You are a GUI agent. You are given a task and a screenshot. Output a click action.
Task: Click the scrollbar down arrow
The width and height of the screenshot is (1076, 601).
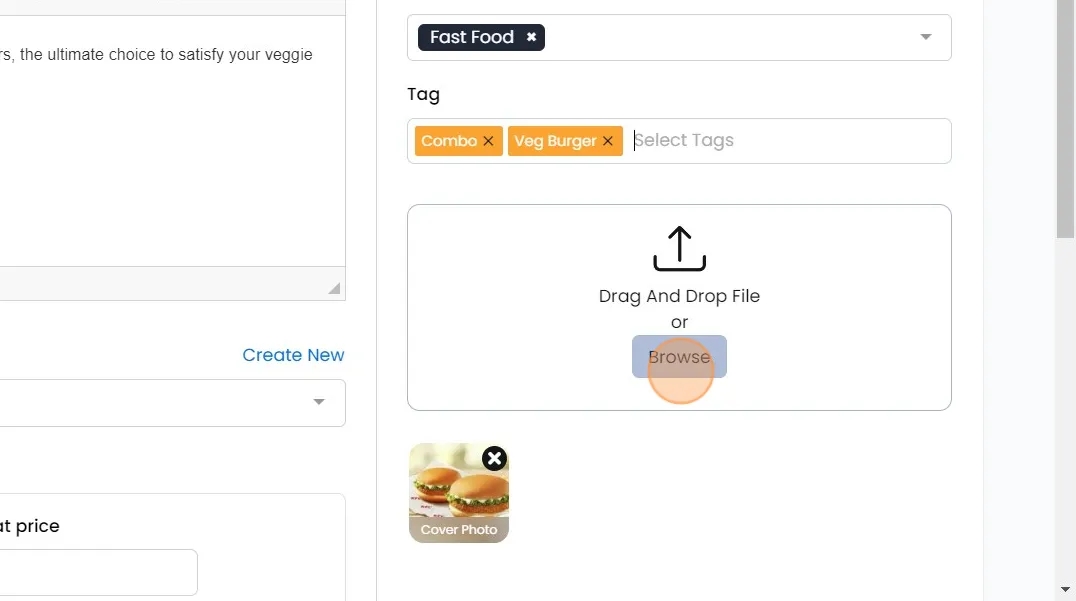click(x=1066, y=589)
